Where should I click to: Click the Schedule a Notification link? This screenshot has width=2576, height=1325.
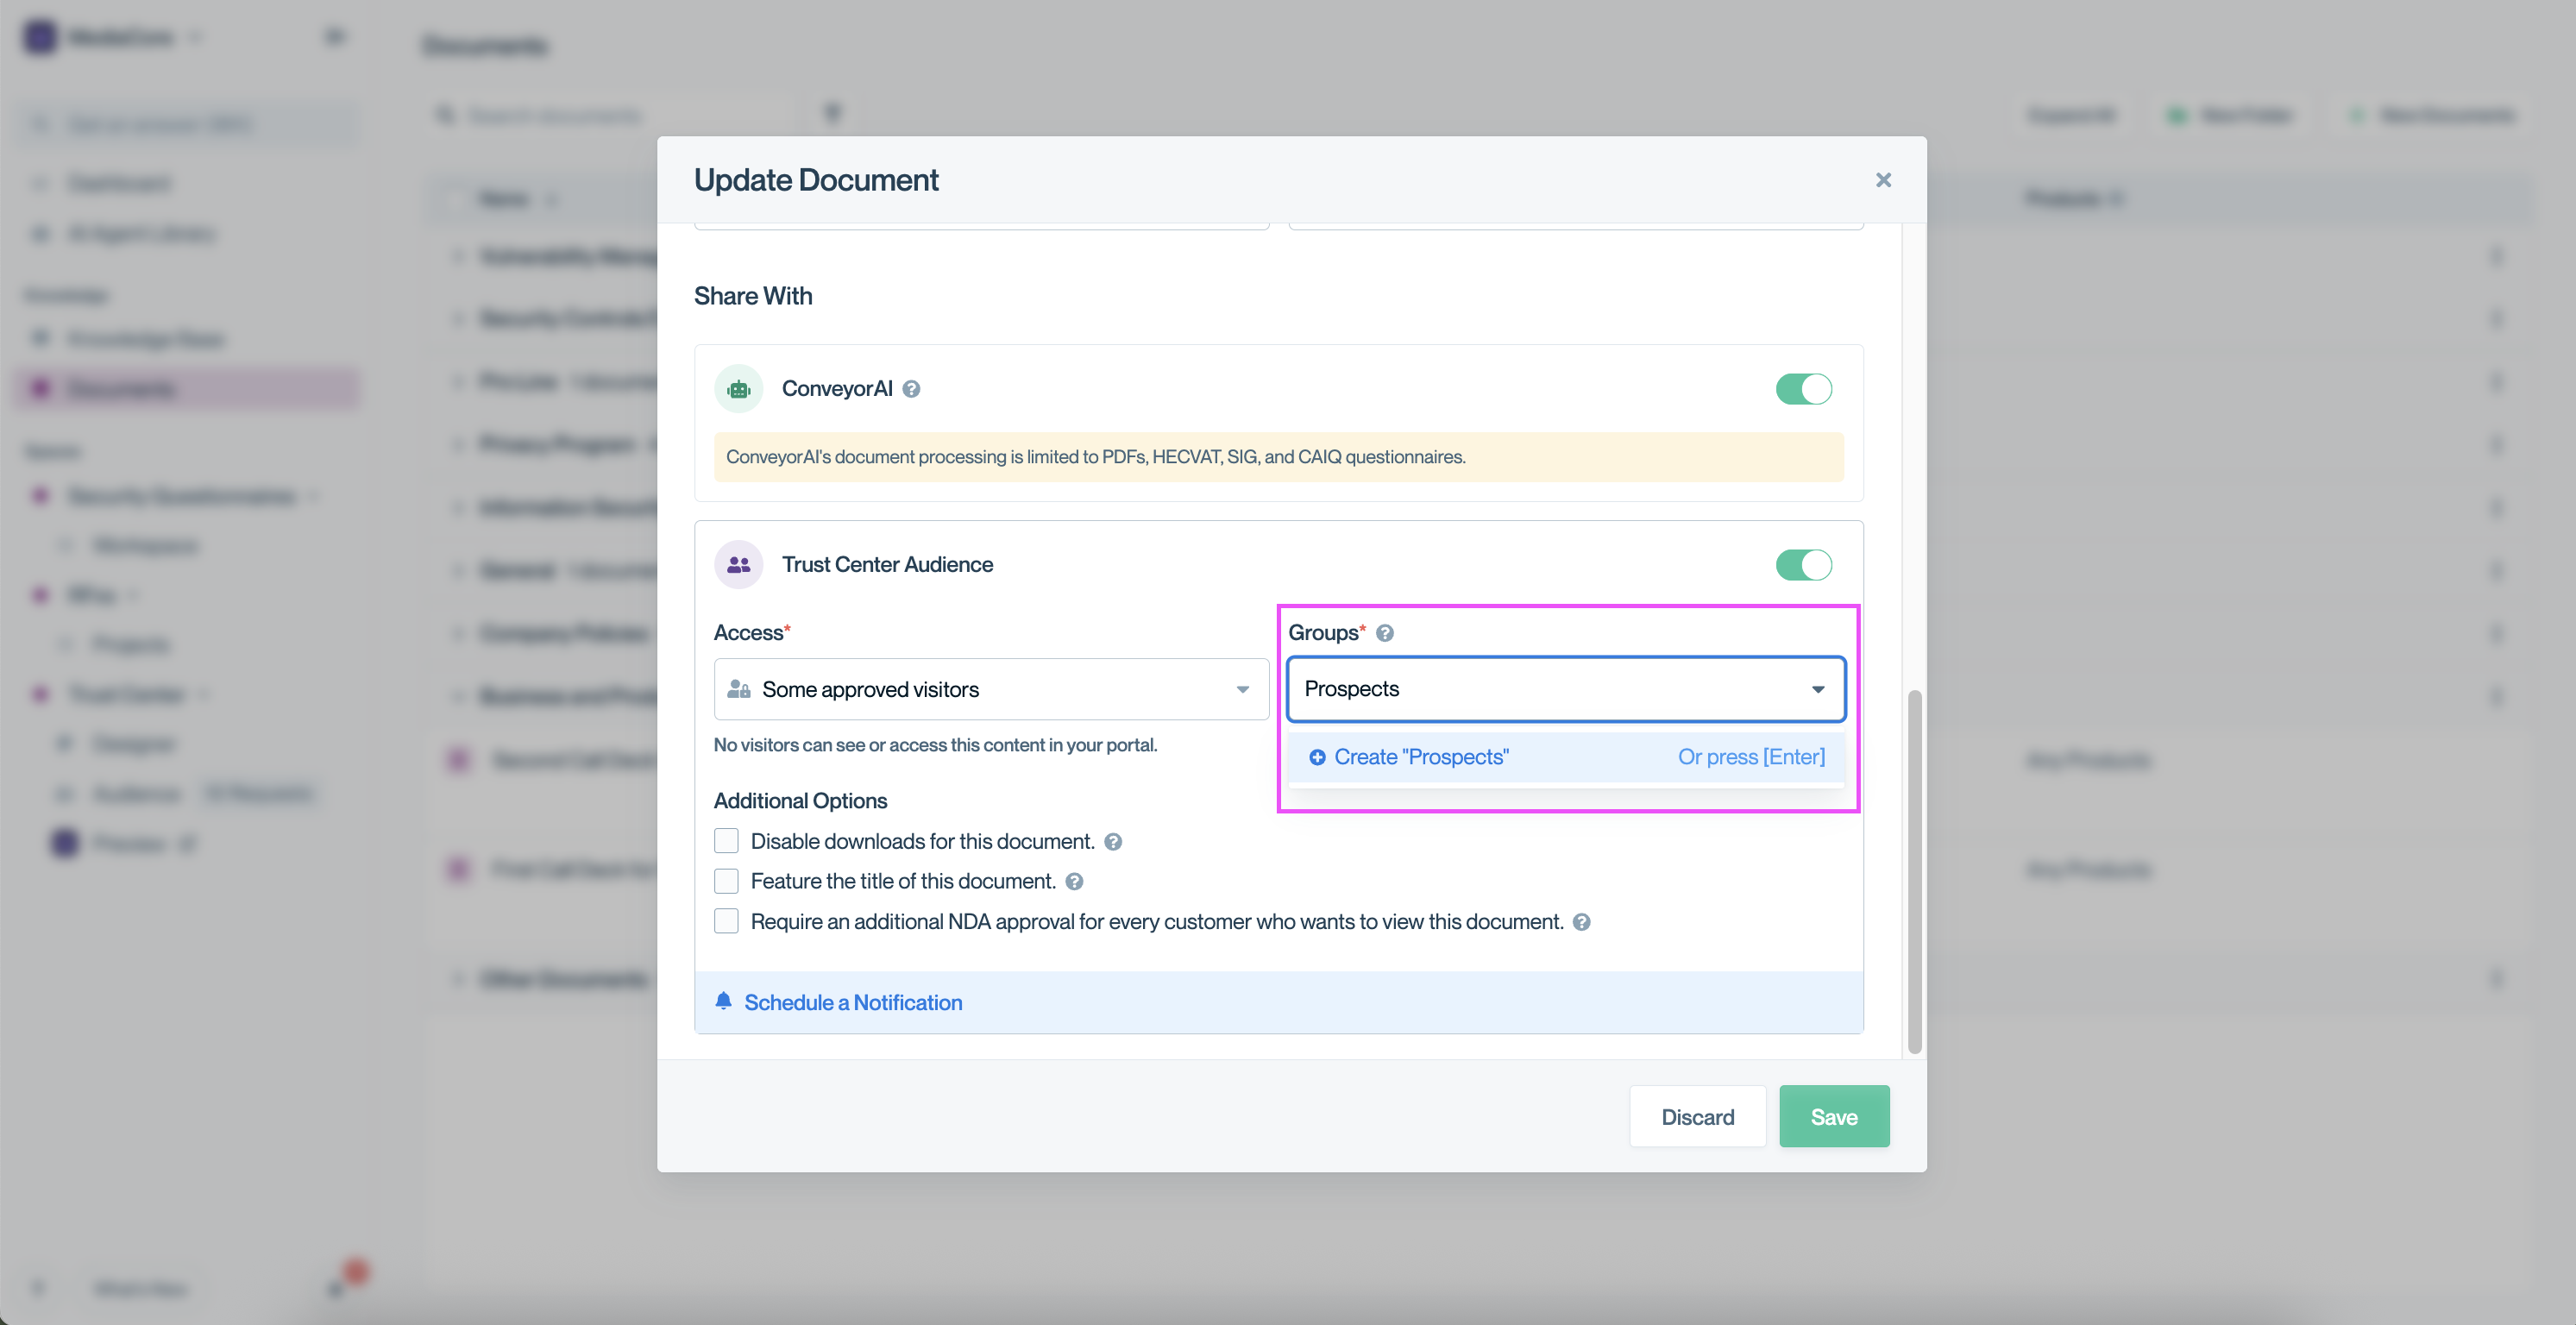point(853,1002)
